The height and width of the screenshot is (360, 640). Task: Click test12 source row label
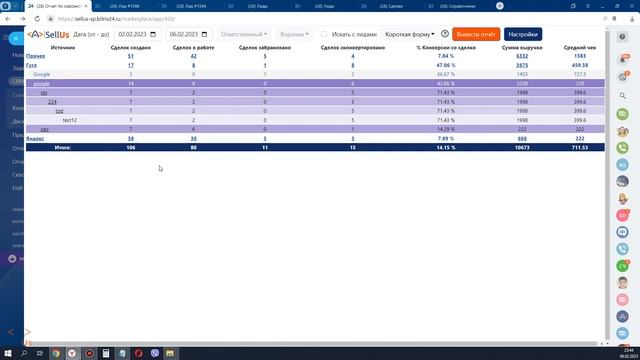click(x=70, y=120)
